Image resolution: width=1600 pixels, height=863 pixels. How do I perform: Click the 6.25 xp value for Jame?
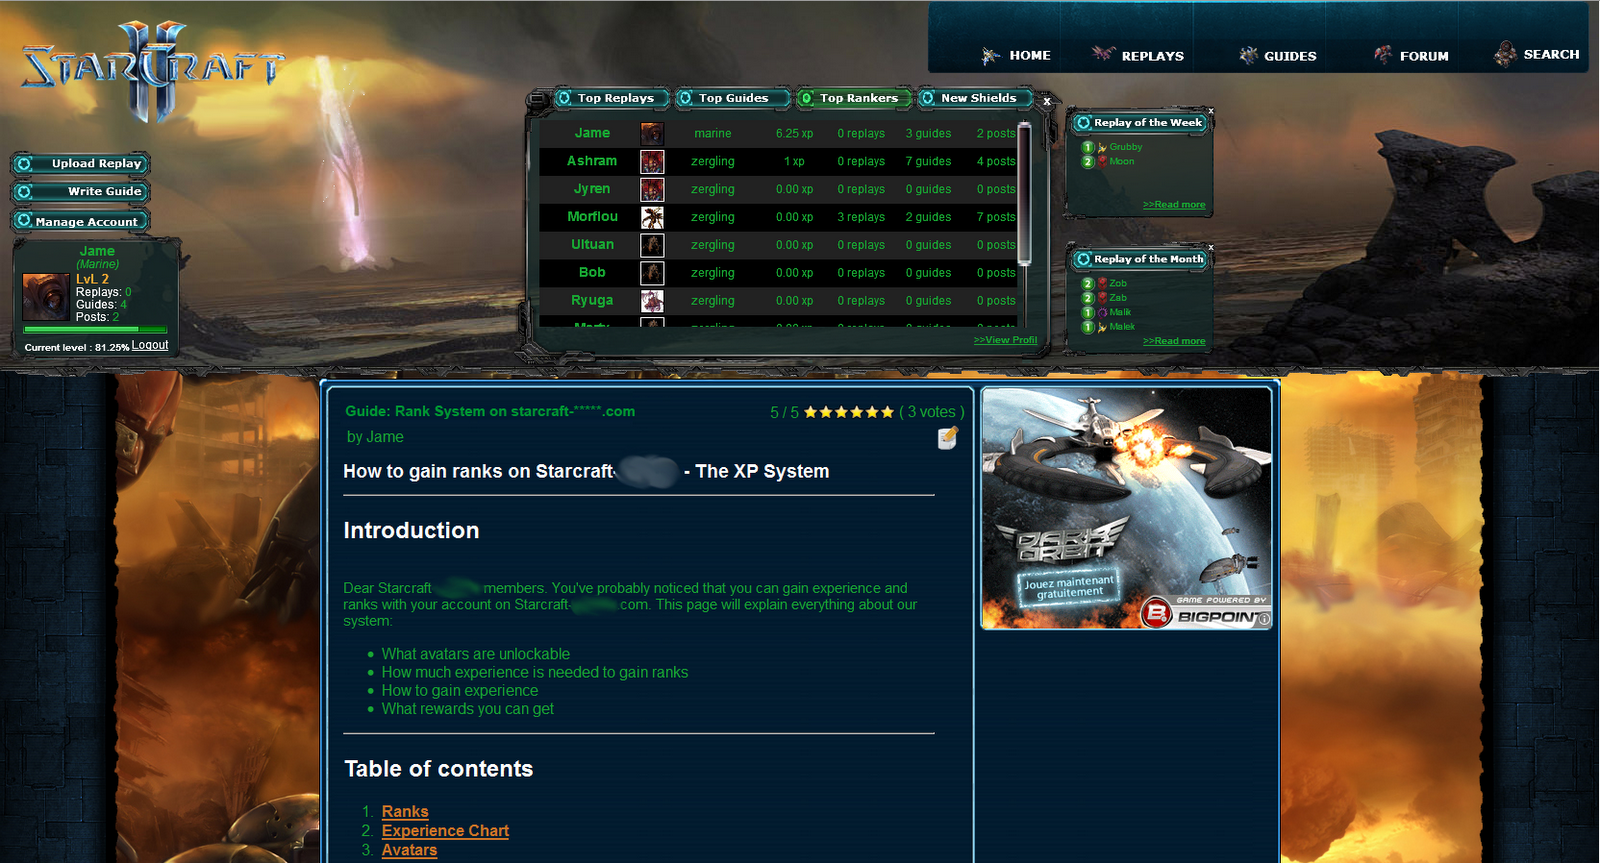(x=794, y=133)
